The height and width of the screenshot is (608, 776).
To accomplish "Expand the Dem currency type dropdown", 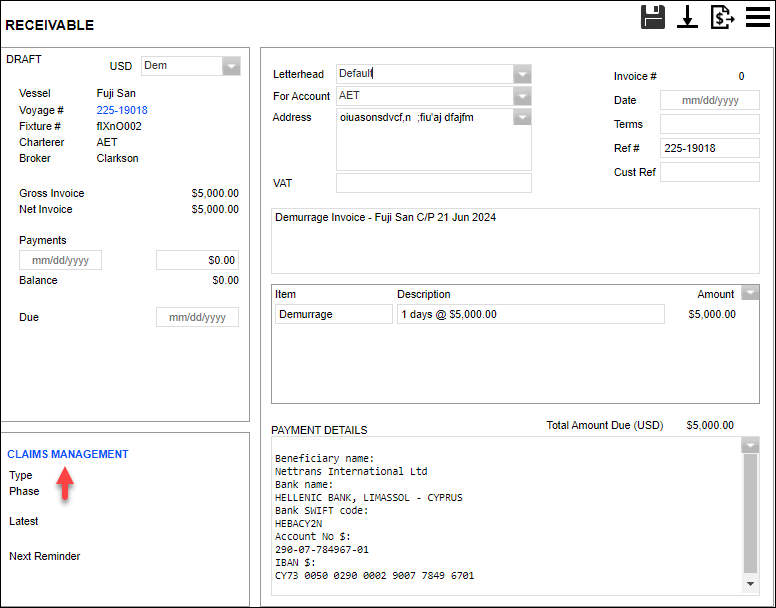I will click(x=231, y=66).
